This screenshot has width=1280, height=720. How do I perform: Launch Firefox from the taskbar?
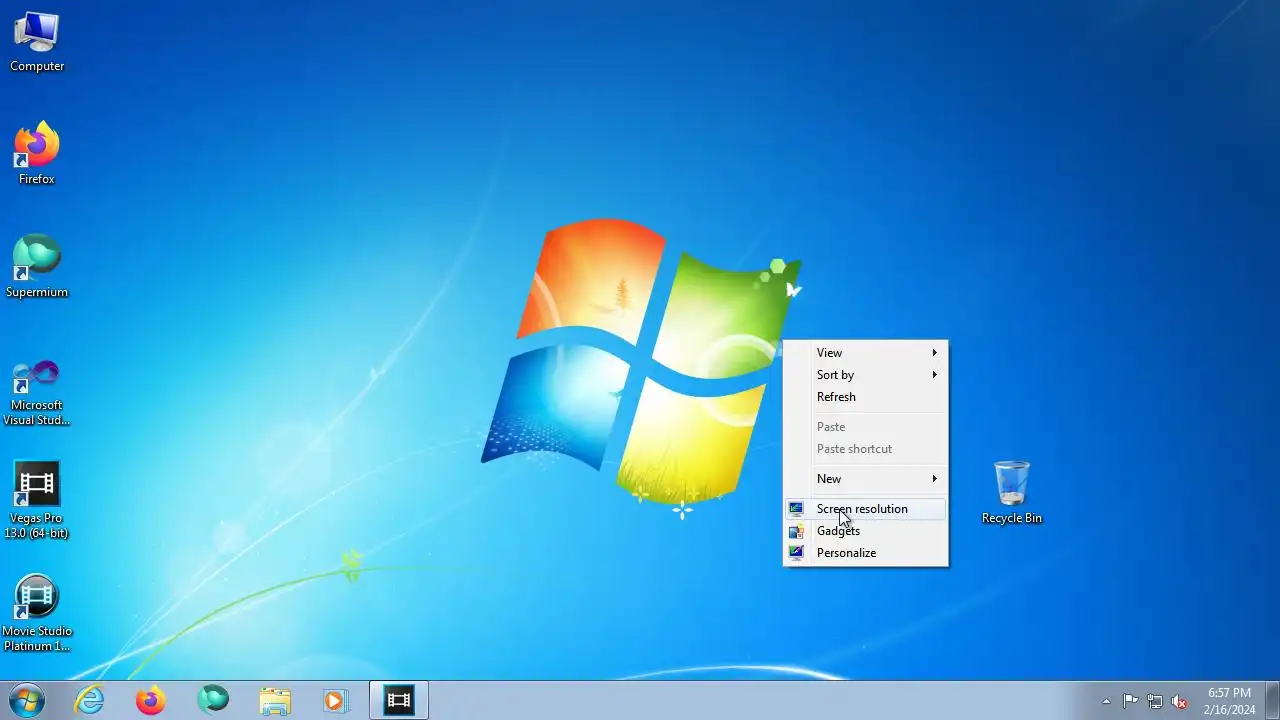click(151, 700)
